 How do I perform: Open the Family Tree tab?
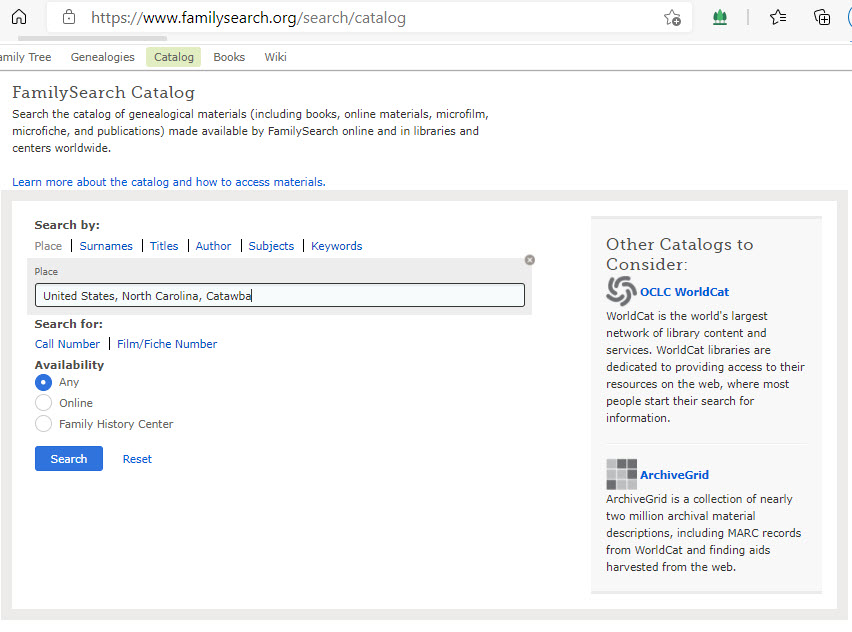[x=26, y=57]
